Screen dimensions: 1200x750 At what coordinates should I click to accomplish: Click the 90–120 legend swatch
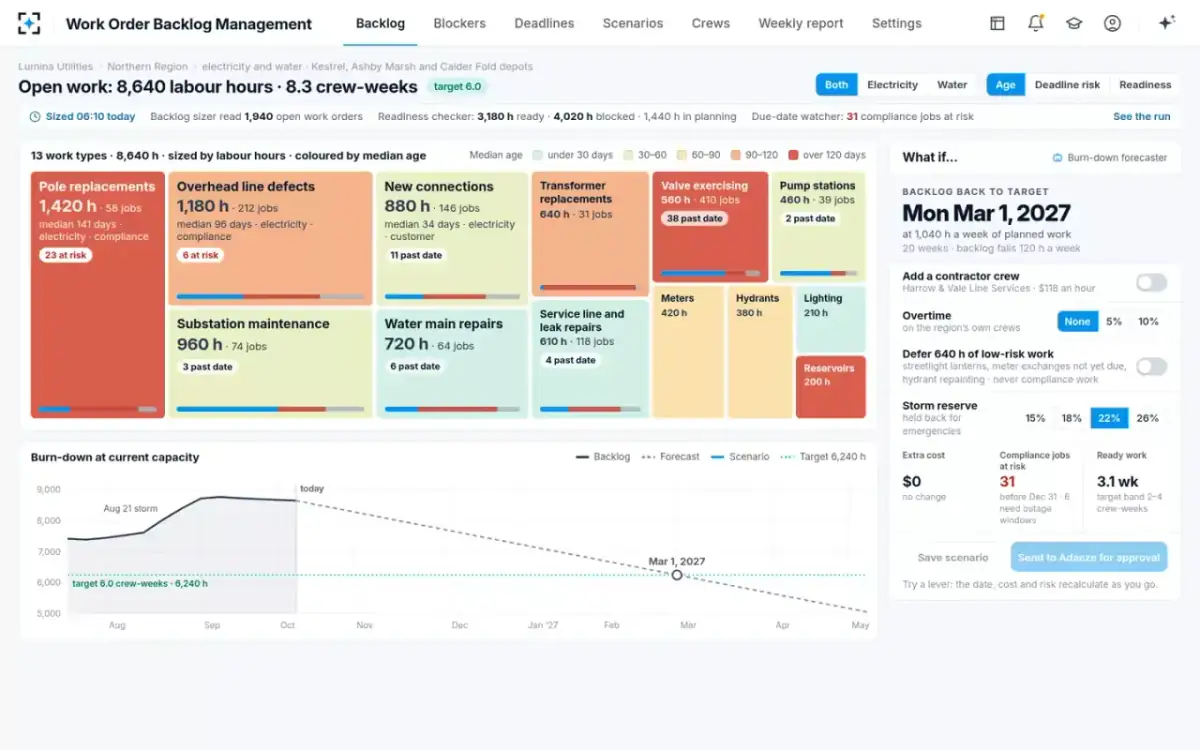[735, 155]
